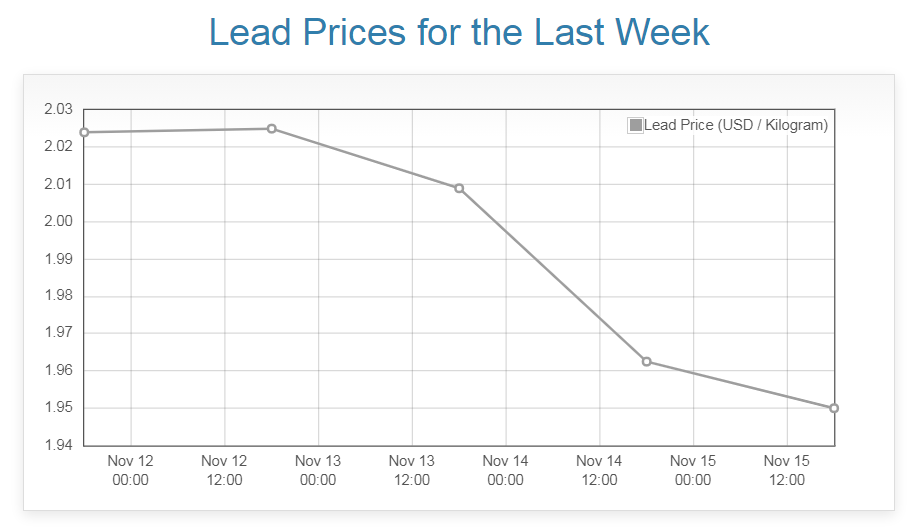Click the 1.94 y-axis label

click(x=59, y=445)
